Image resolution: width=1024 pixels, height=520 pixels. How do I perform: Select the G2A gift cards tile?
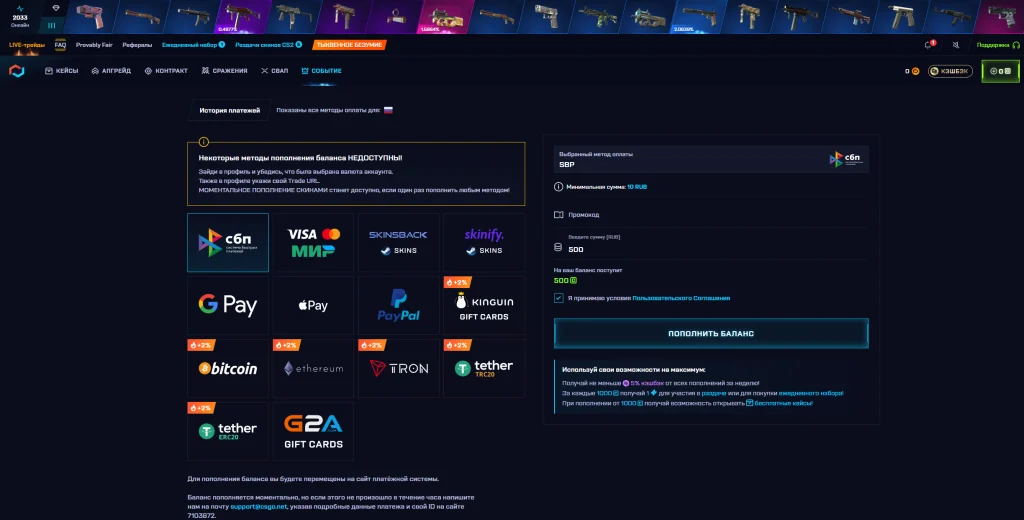click(x=313, y=431)
